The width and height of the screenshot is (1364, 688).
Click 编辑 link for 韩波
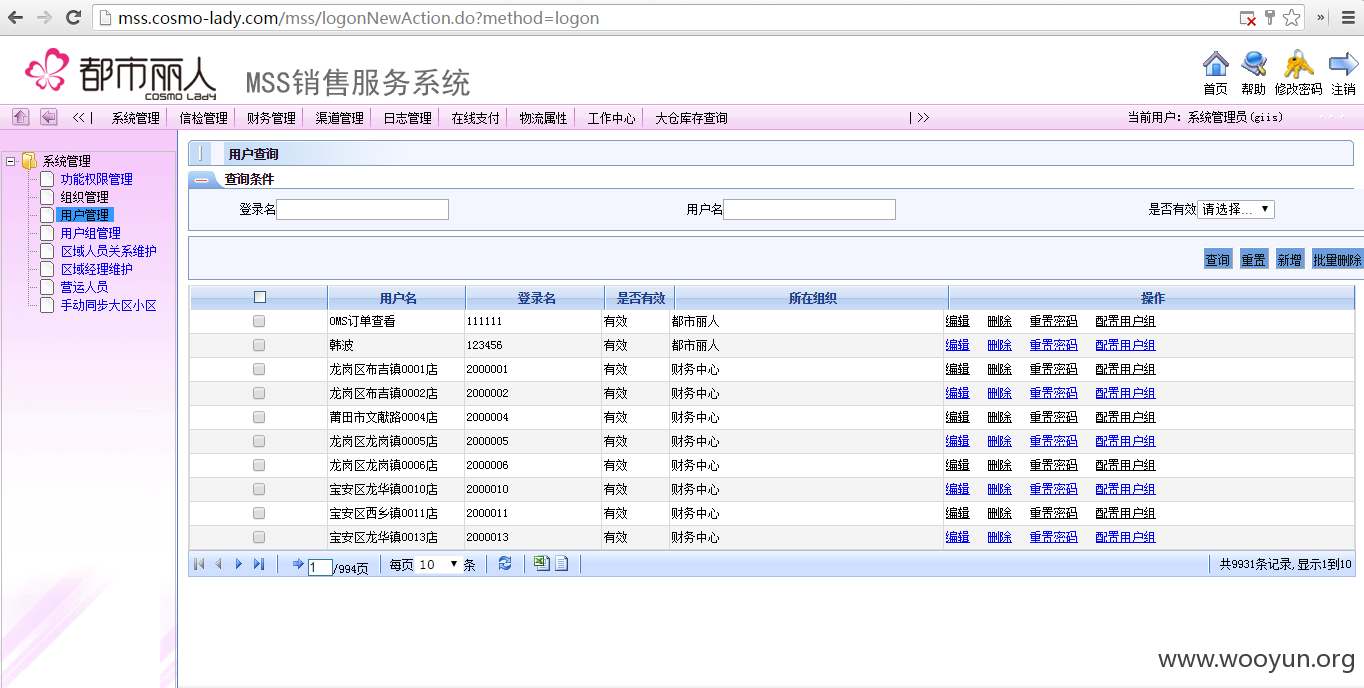957,345
